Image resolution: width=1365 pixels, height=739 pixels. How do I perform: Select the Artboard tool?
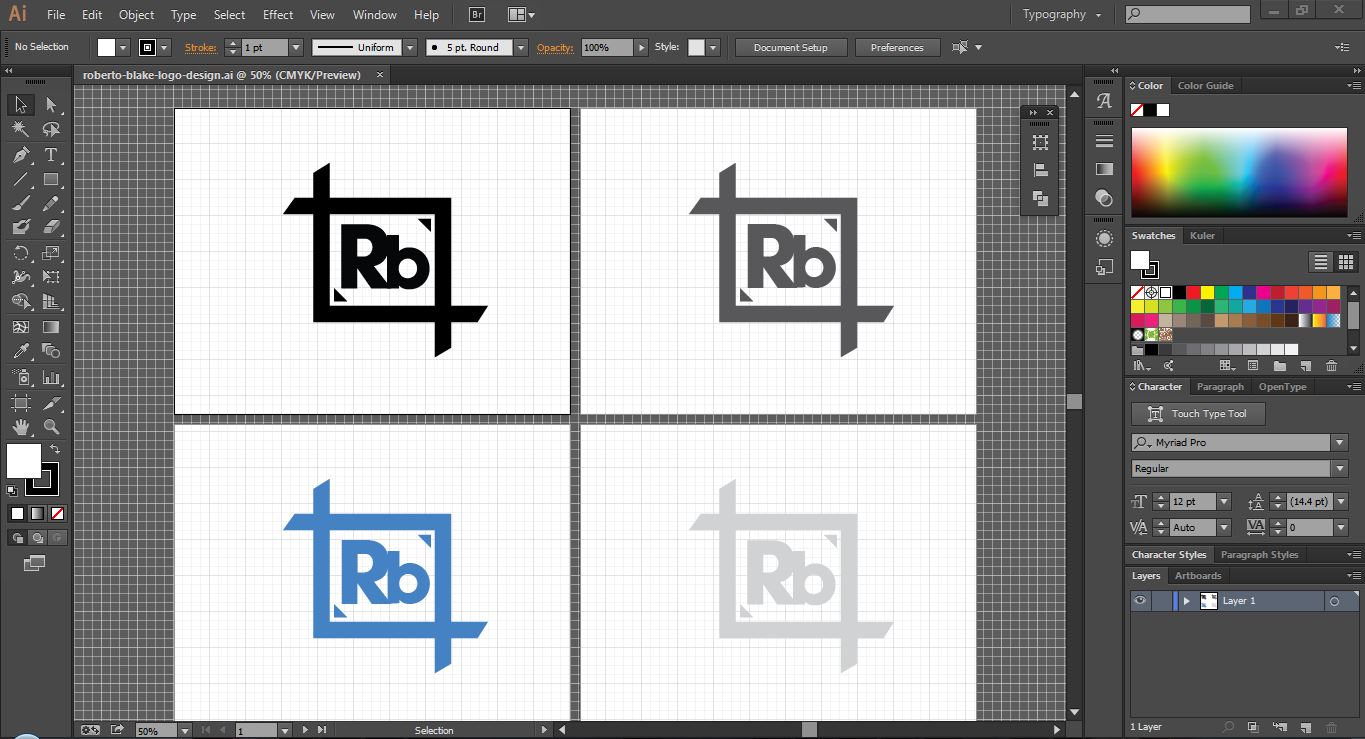[20, 402]
